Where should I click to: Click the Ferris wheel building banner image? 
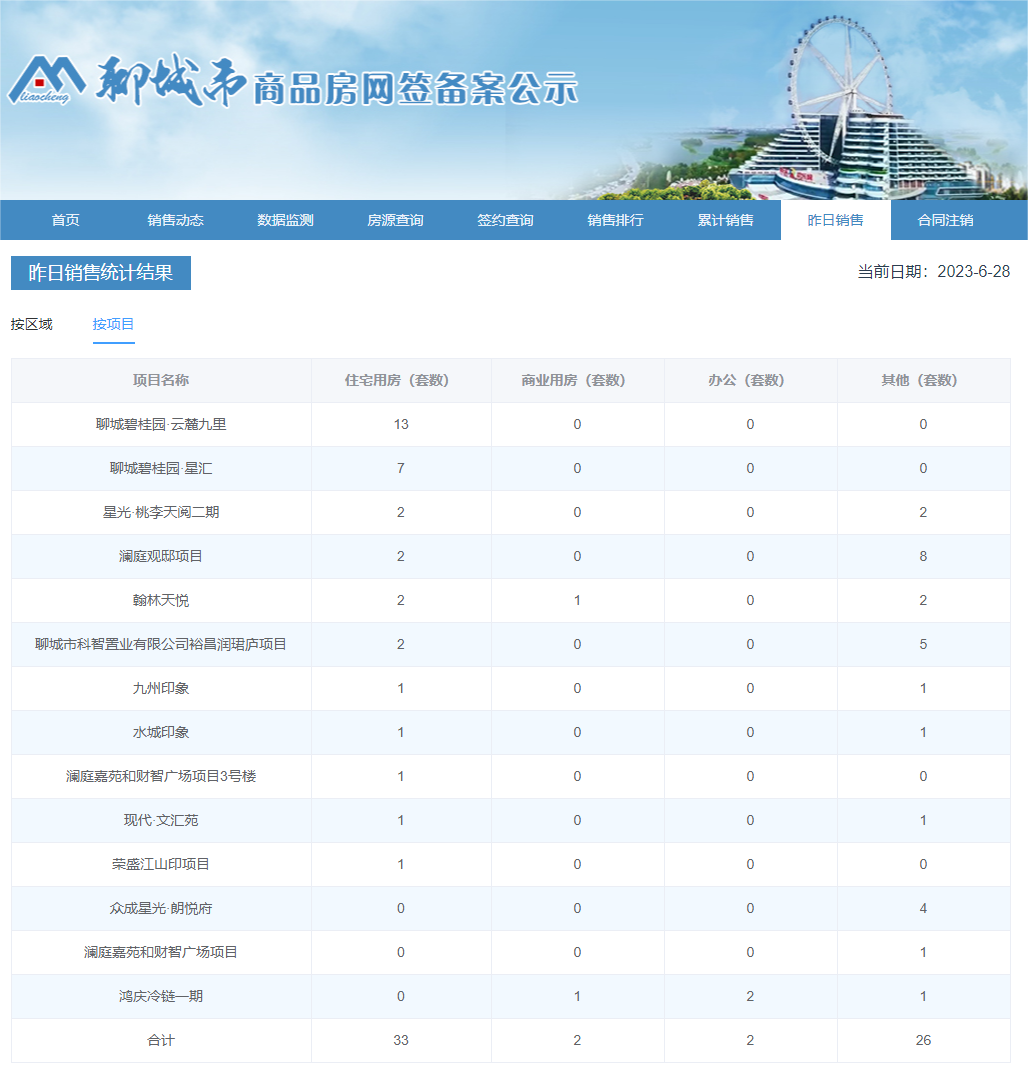point(850,110)
